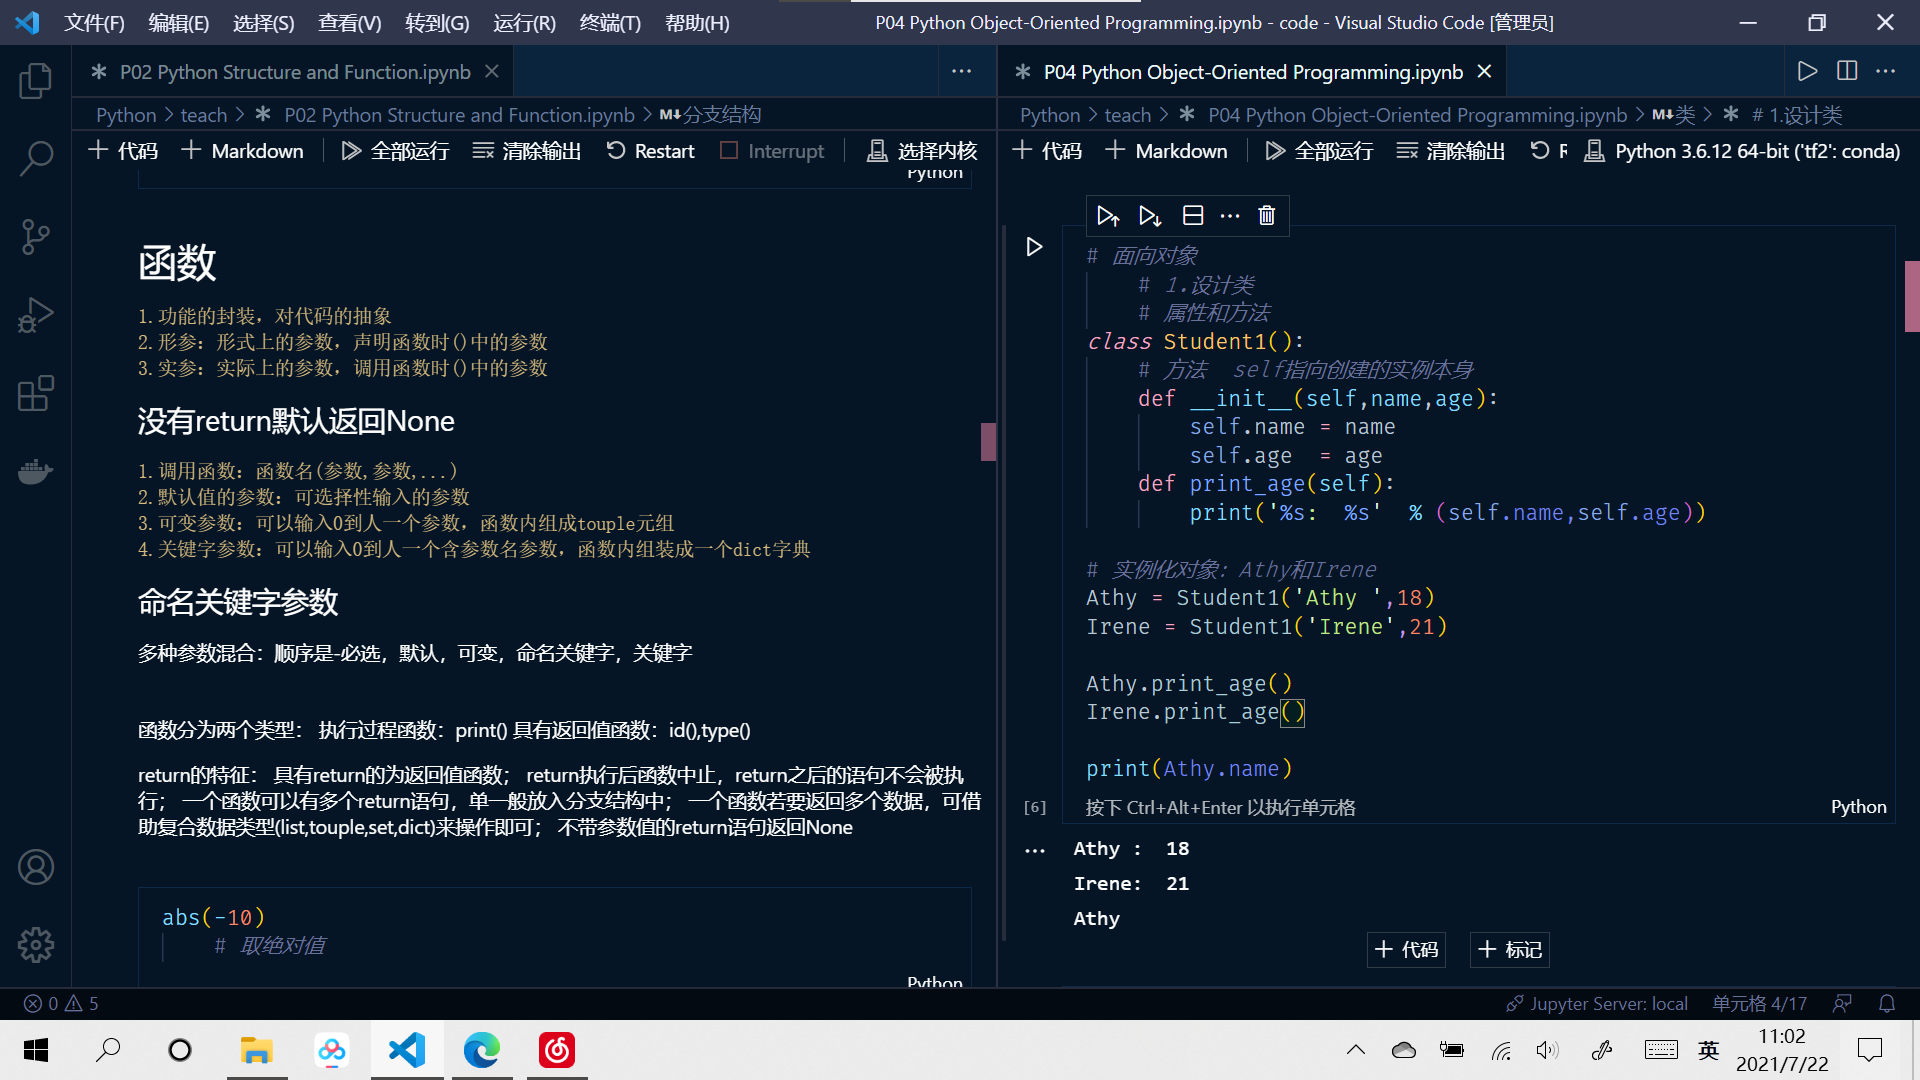
Task: Run the Student1 code cell
Action: [x=1034, y=247]
